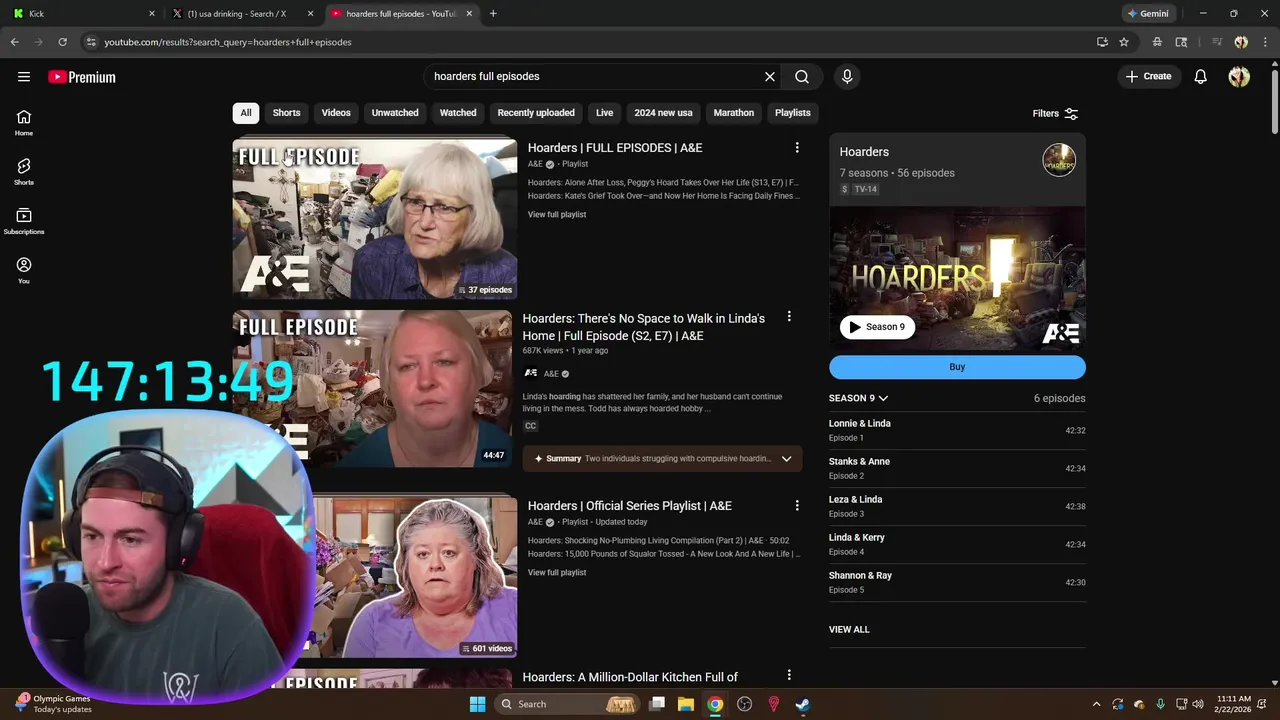This screenshot has height=720, width=1280.
Task: Open Chrome media controls icon
Action: coord(1217,42)
